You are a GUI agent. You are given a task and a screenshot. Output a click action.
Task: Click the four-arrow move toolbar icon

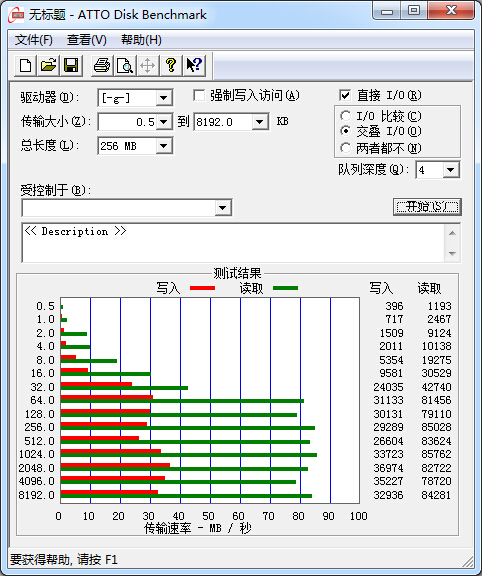pos(148,65)
